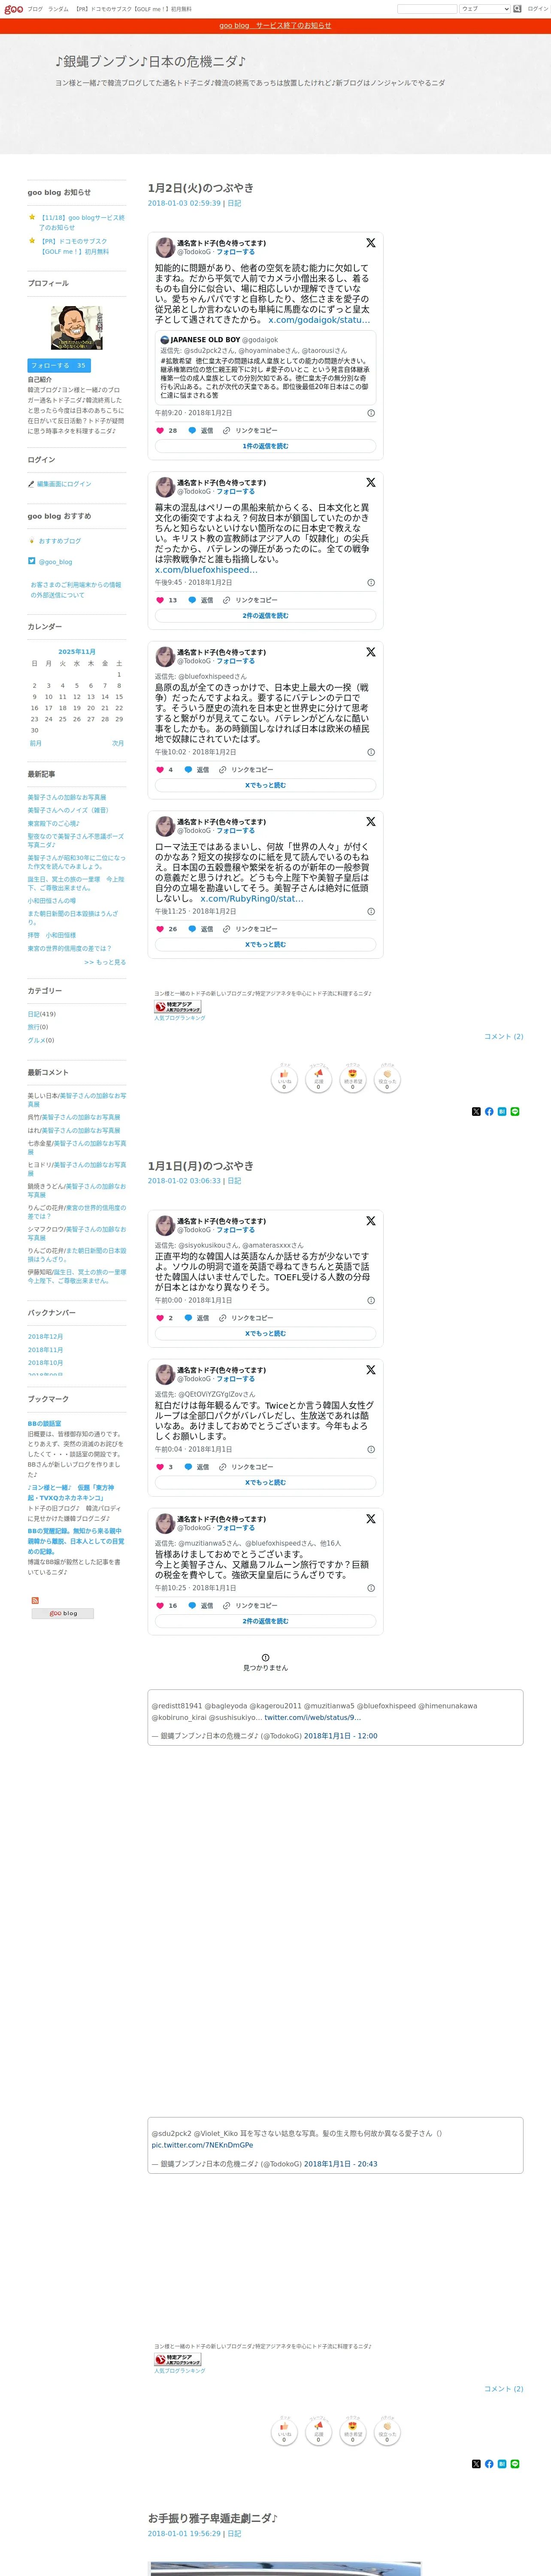Click 役立った reaction under January 2 post

(387, 1079)
